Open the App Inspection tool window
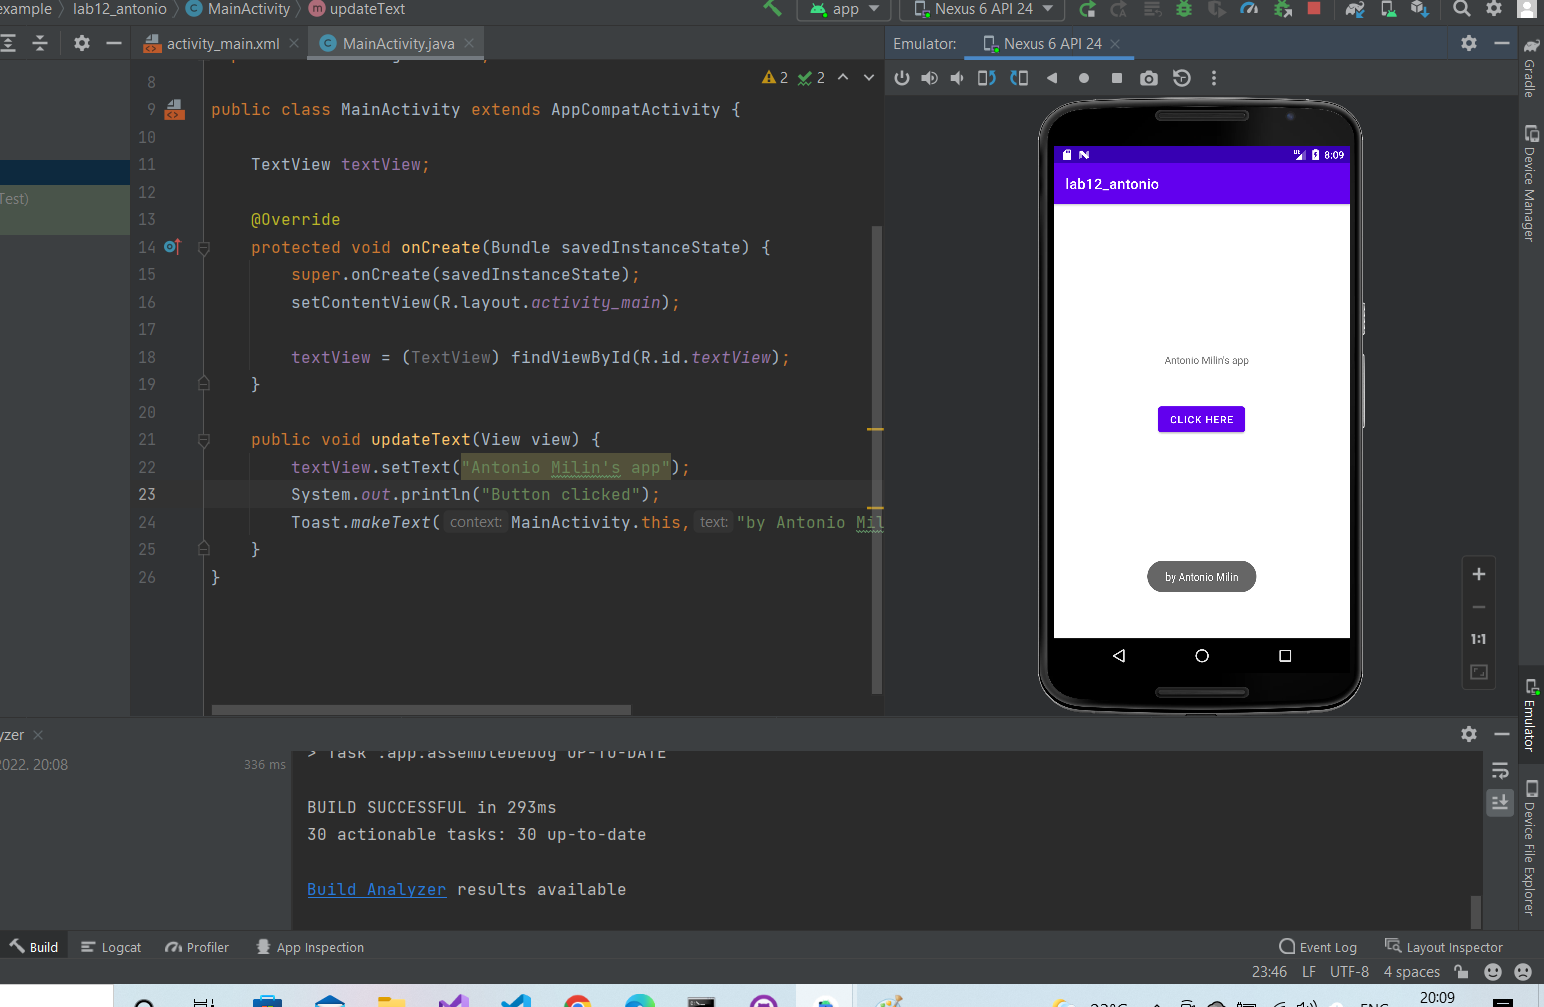This screenshot has height=1007, width=1544. point(310,947)
